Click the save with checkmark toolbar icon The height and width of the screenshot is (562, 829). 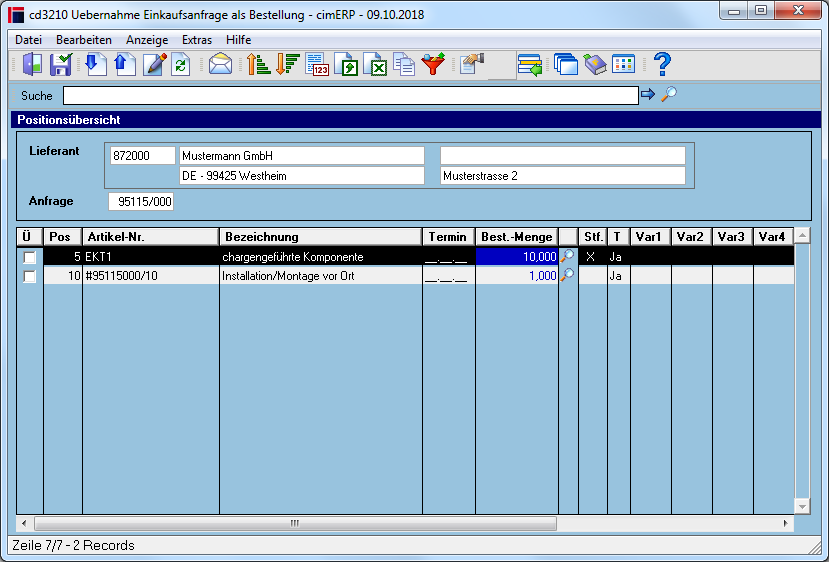61,65
